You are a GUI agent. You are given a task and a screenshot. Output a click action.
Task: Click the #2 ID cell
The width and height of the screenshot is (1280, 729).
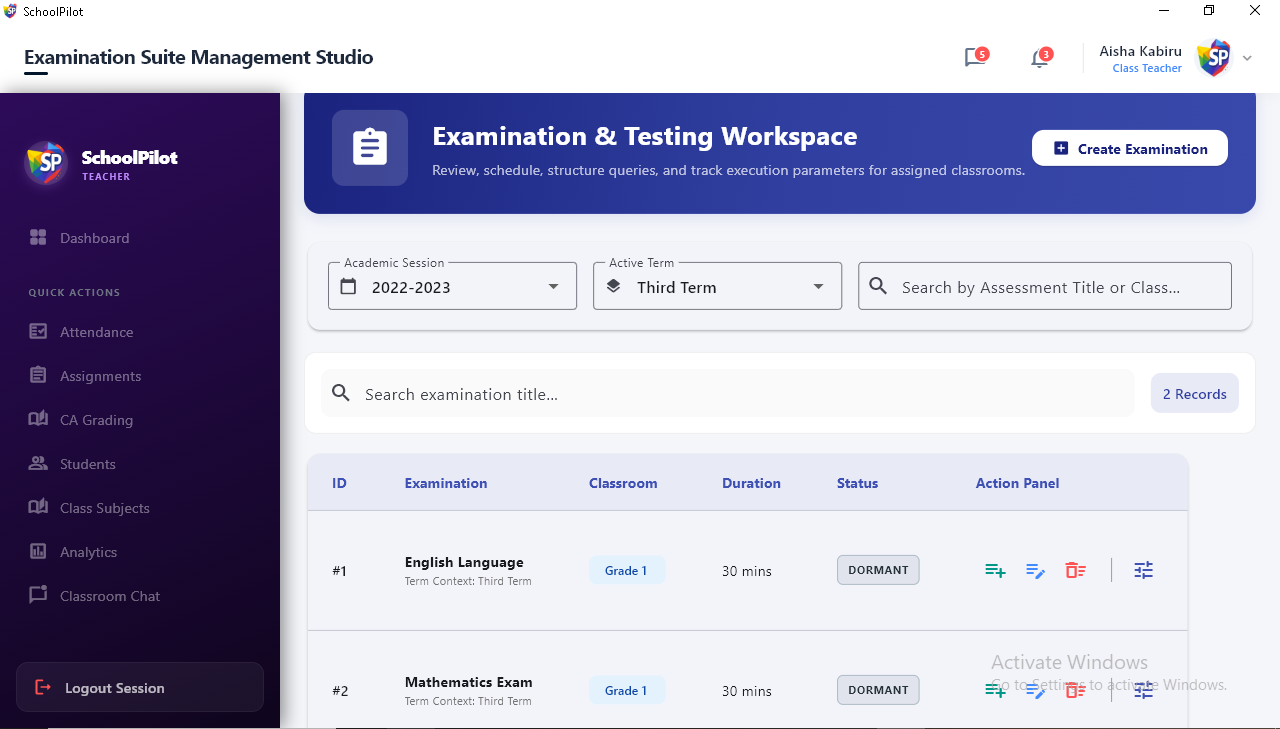click(340, 691)
